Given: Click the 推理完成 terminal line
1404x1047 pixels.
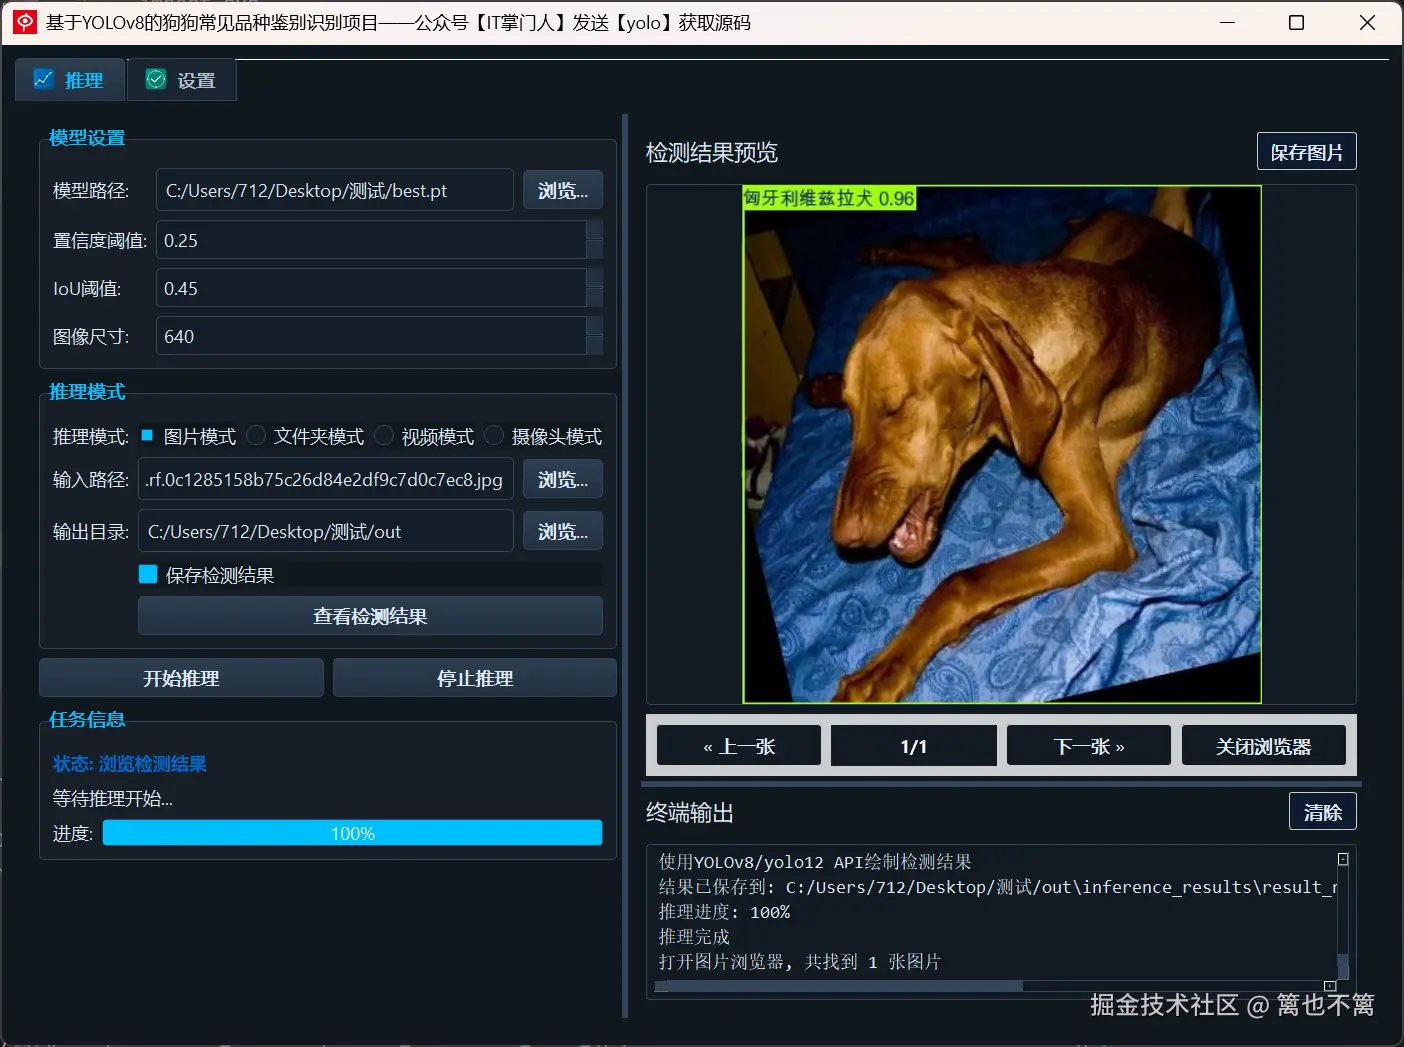Looking at the screenshot, I should [694, 937].
